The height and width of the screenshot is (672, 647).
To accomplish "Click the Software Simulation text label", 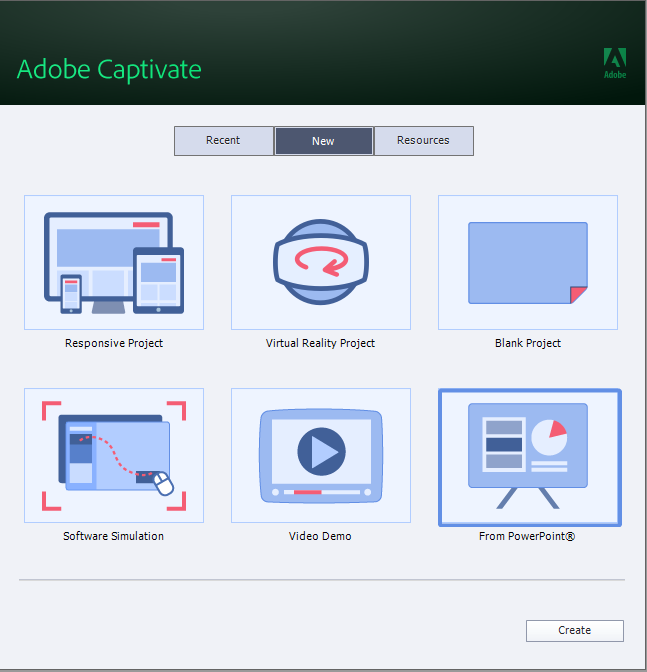I will pyautogui.click(x=114, y=536).
